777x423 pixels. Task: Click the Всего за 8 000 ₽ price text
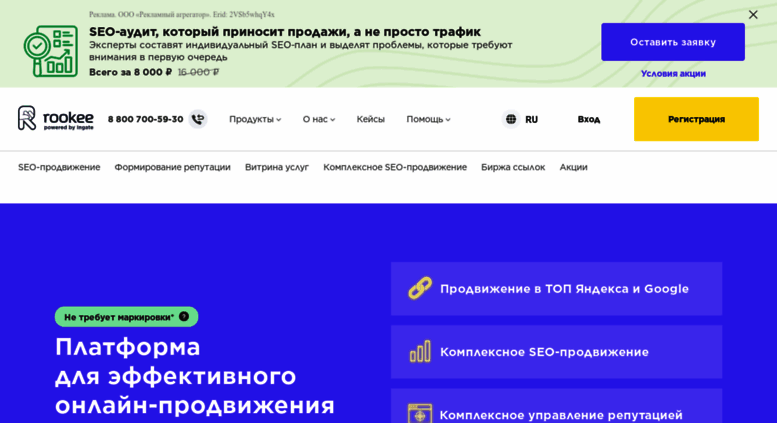(130, 72)
